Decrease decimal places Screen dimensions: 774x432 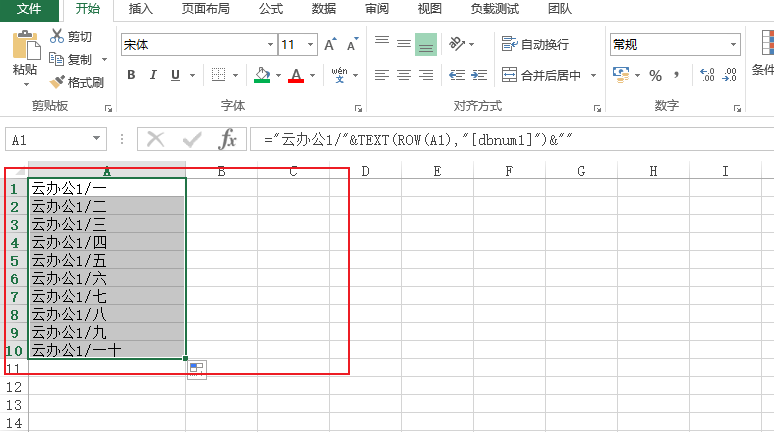coord(729,75)
